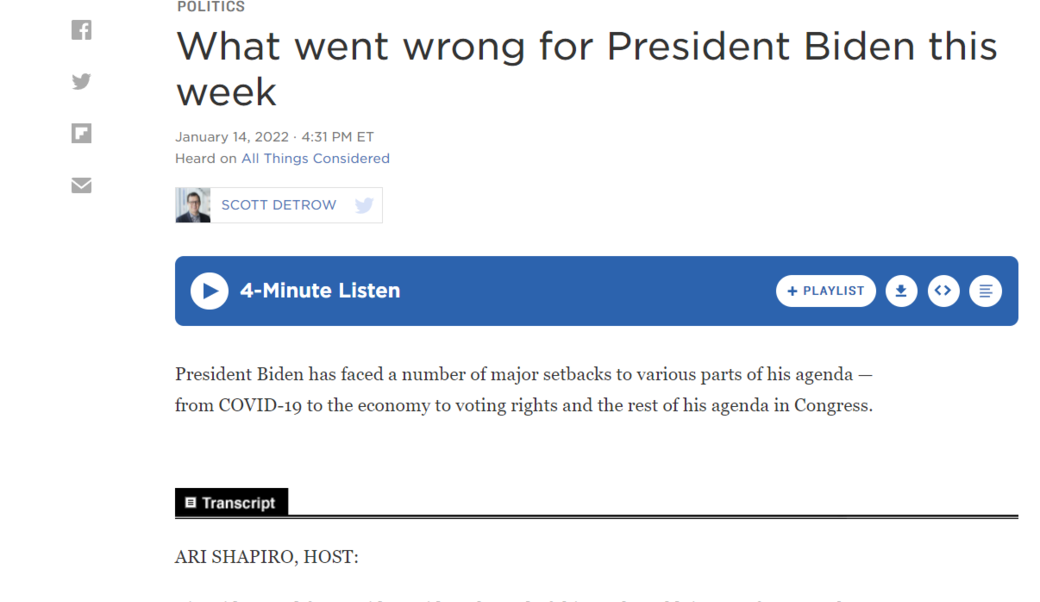Share the article by email
Image resolution: width=1040 pixels, height=602 pixels.
(x=82, y=185)
